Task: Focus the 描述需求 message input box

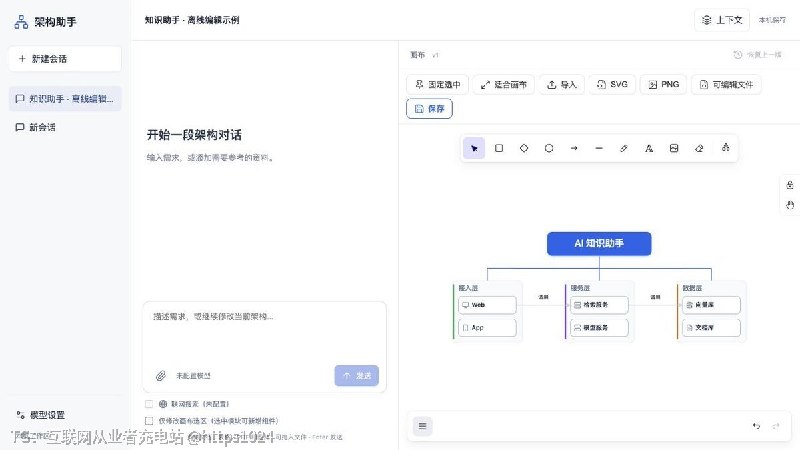Action: point(264,333)
